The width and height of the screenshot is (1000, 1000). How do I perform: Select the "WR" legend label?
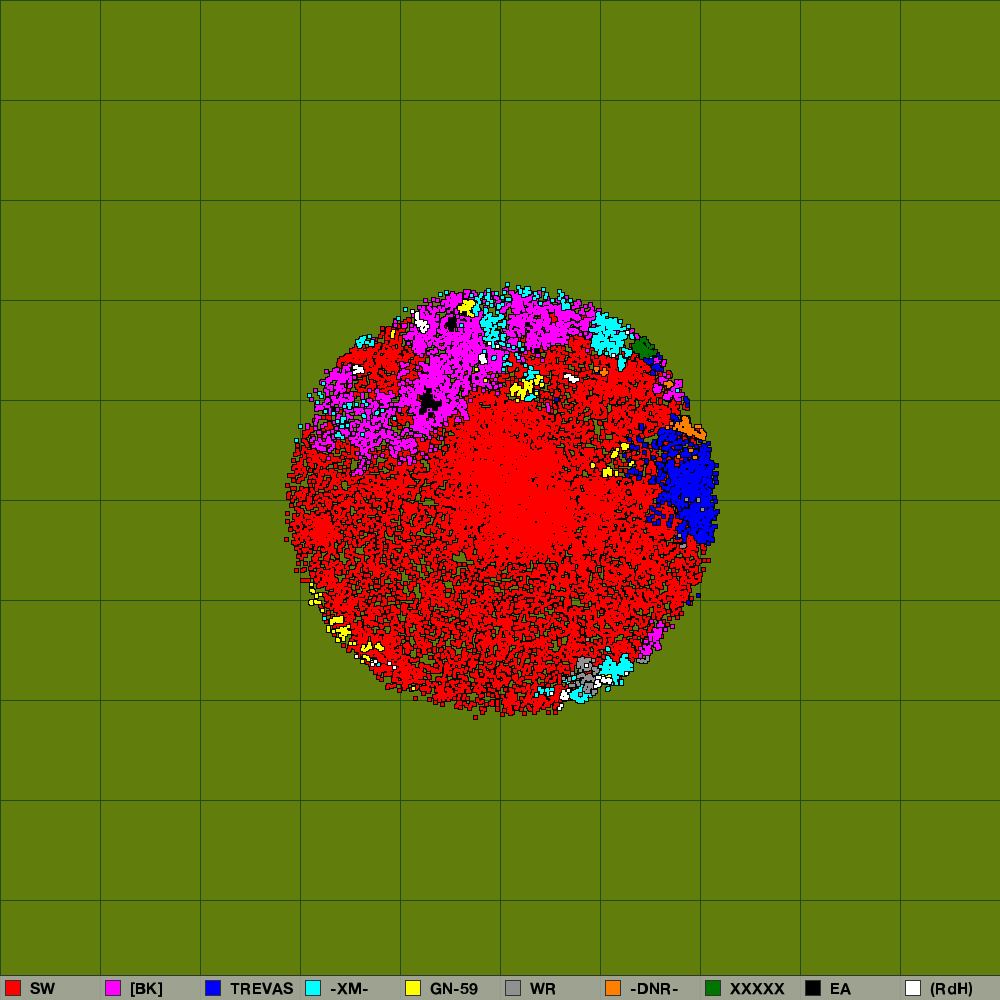pos(543,989)
